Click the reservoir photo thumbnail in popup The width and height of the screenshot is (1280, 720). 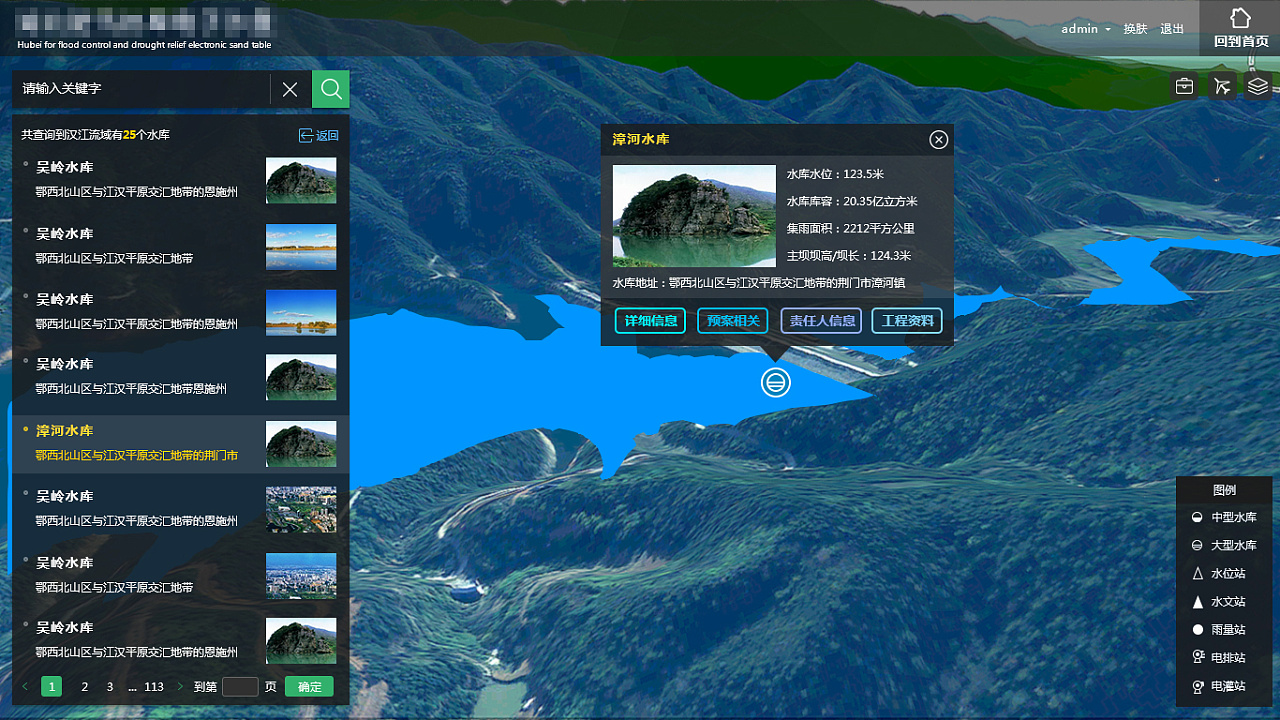tap(694, 216)
